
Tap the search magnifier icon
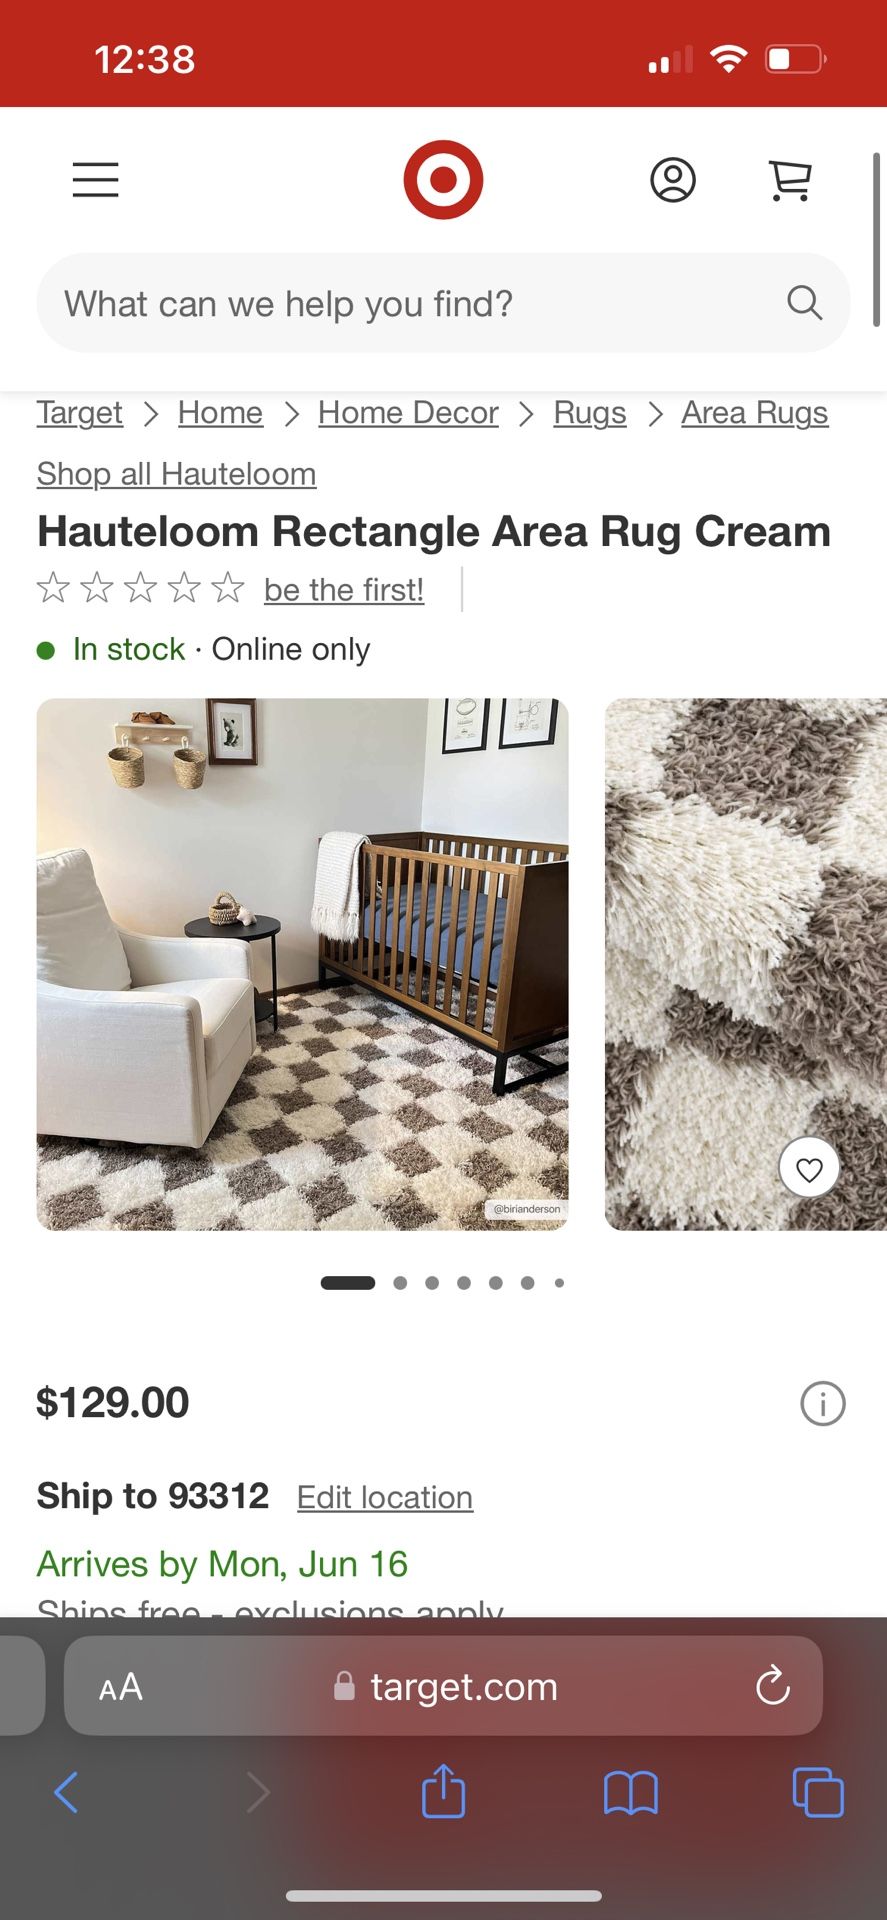pos(804,302)
